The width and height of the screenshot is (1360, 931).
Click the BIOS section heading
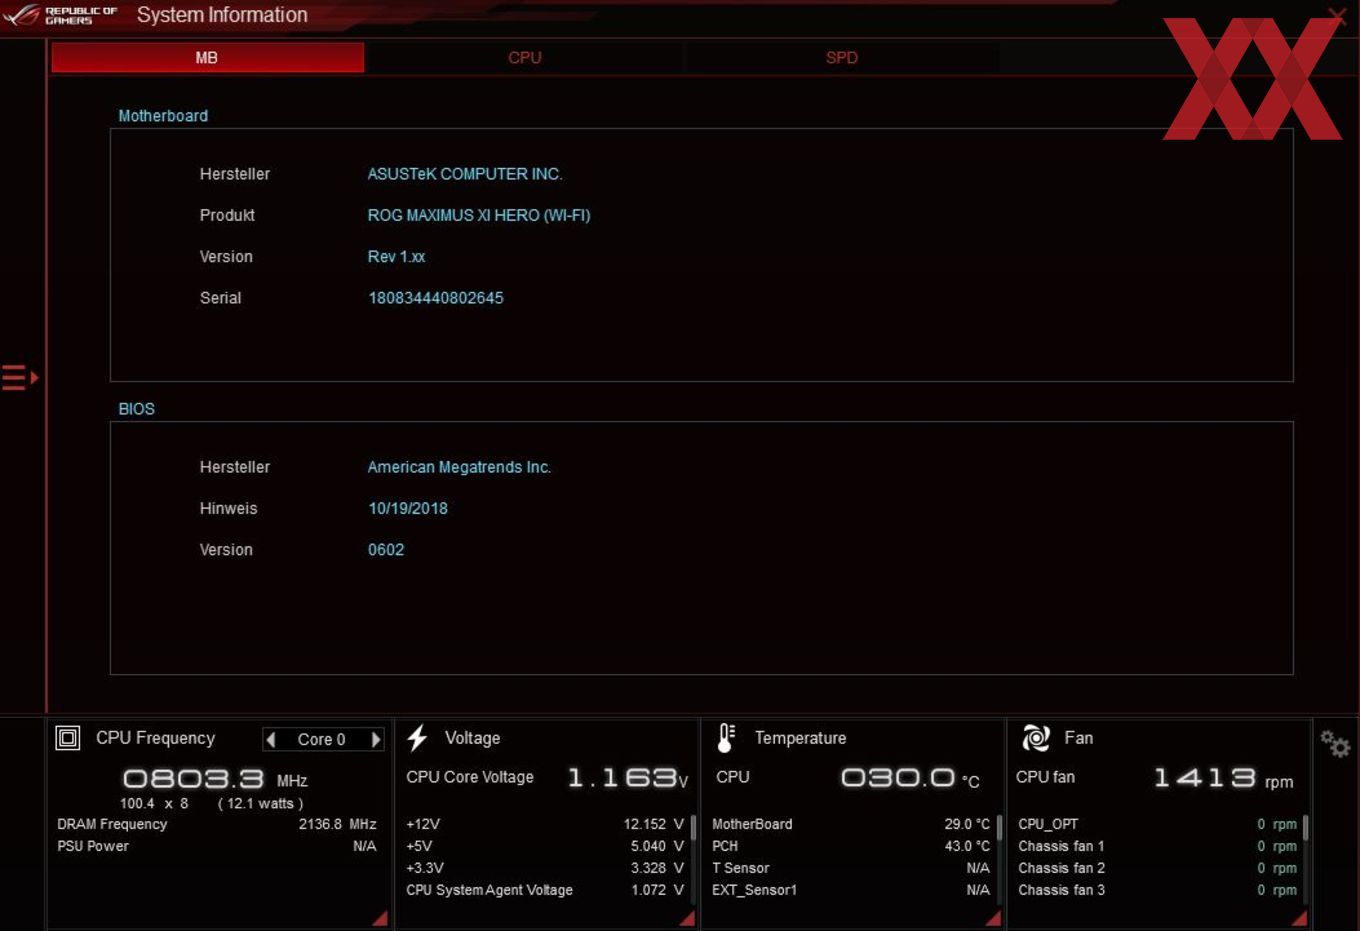(136, 409)
